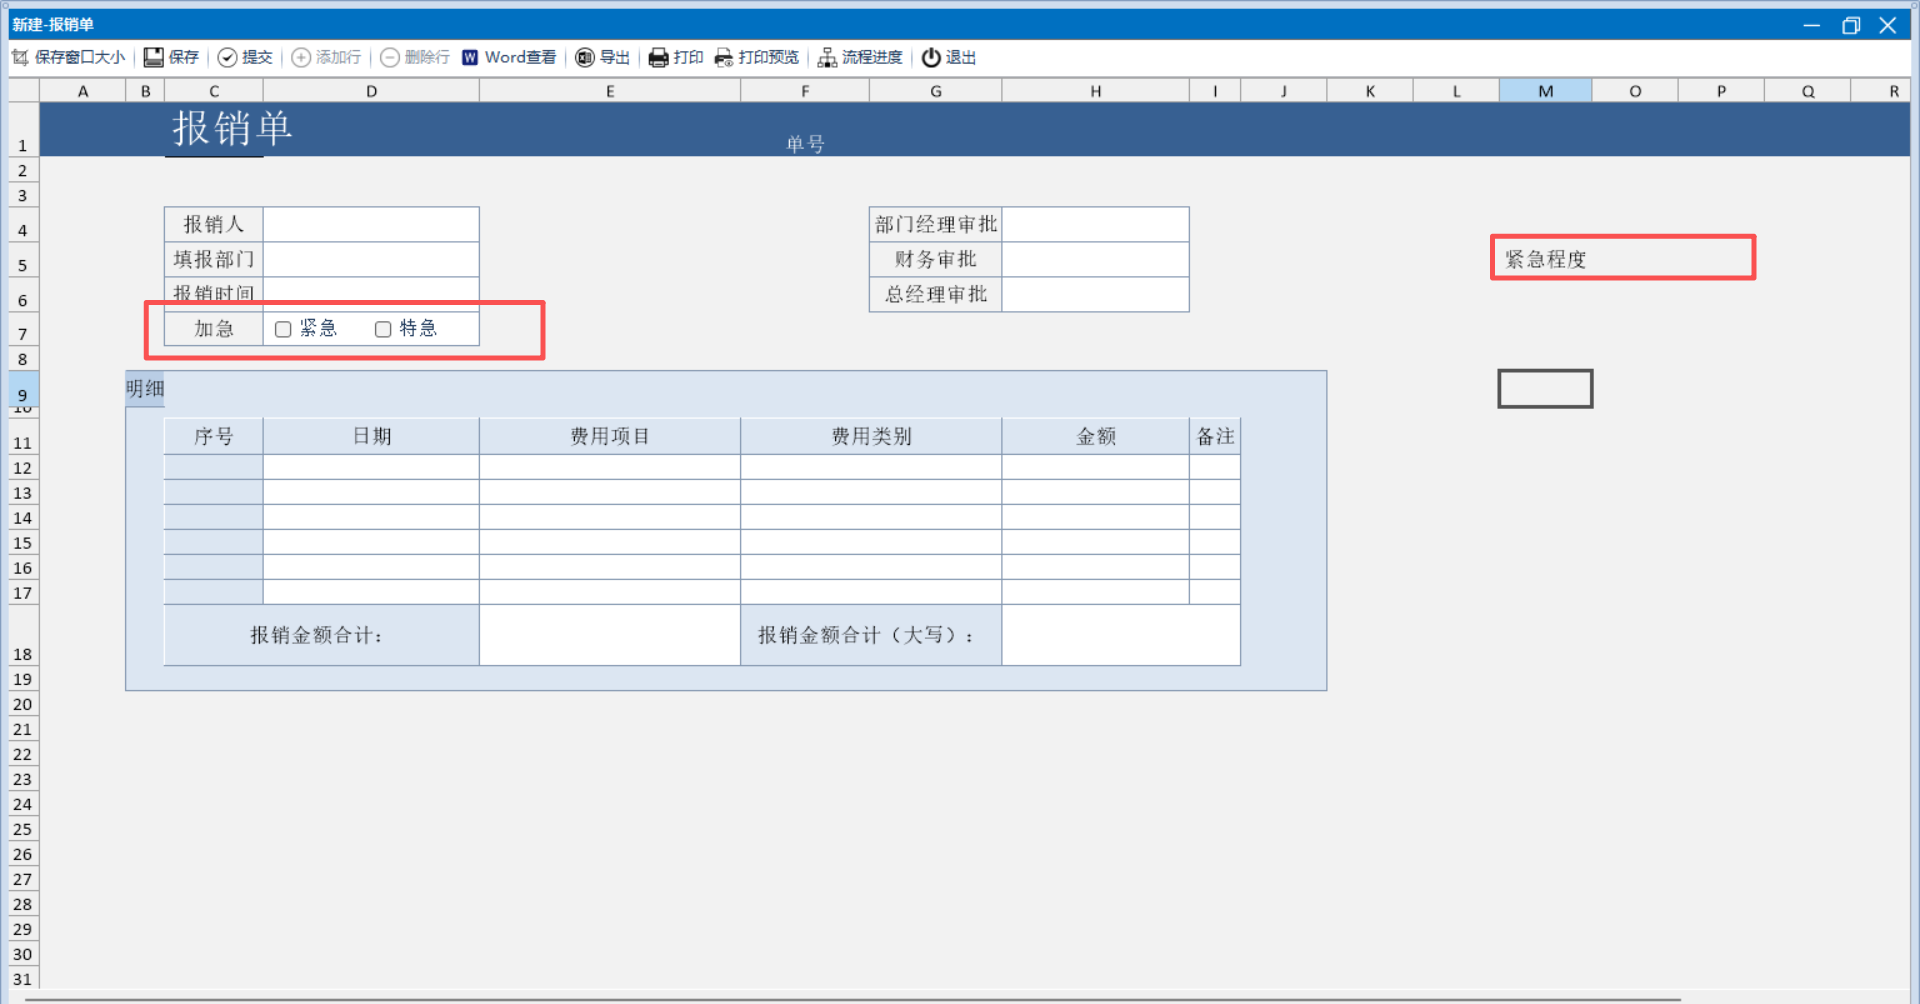
Task: Click the 财务审批 input cell
Action: pyautogui.click(x=1095, y=259)
